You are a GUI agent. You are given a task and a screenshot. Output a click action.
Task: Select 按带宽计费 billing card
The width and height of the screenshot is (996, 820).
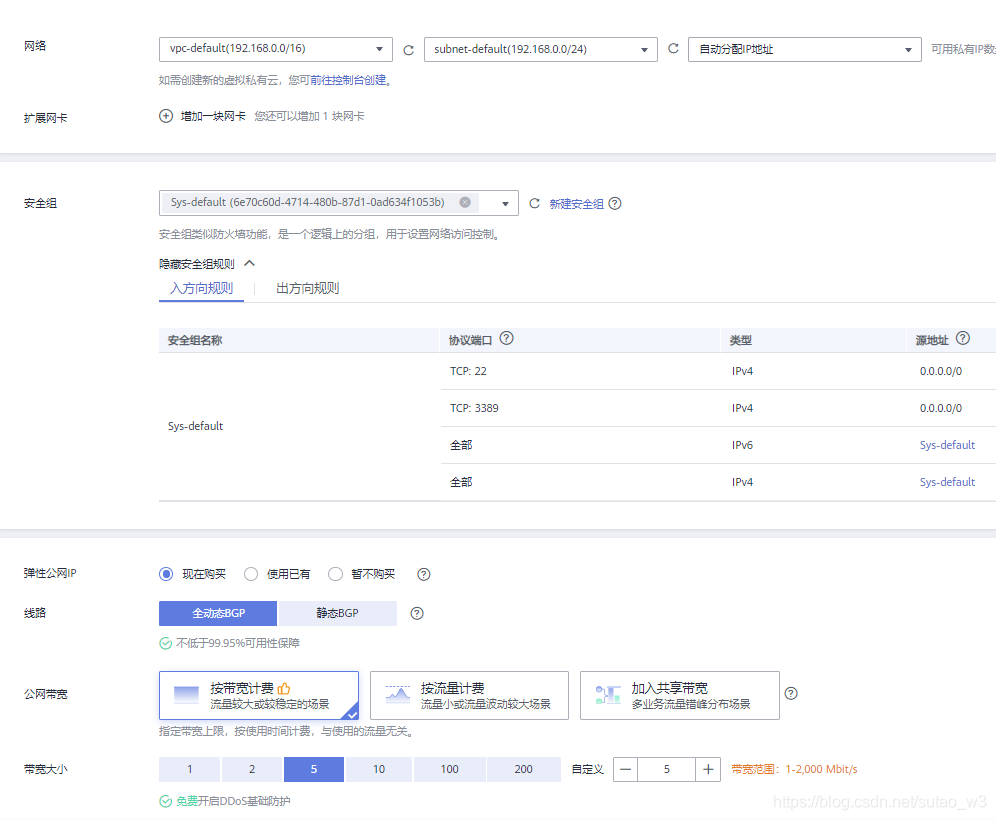point(259,696)
